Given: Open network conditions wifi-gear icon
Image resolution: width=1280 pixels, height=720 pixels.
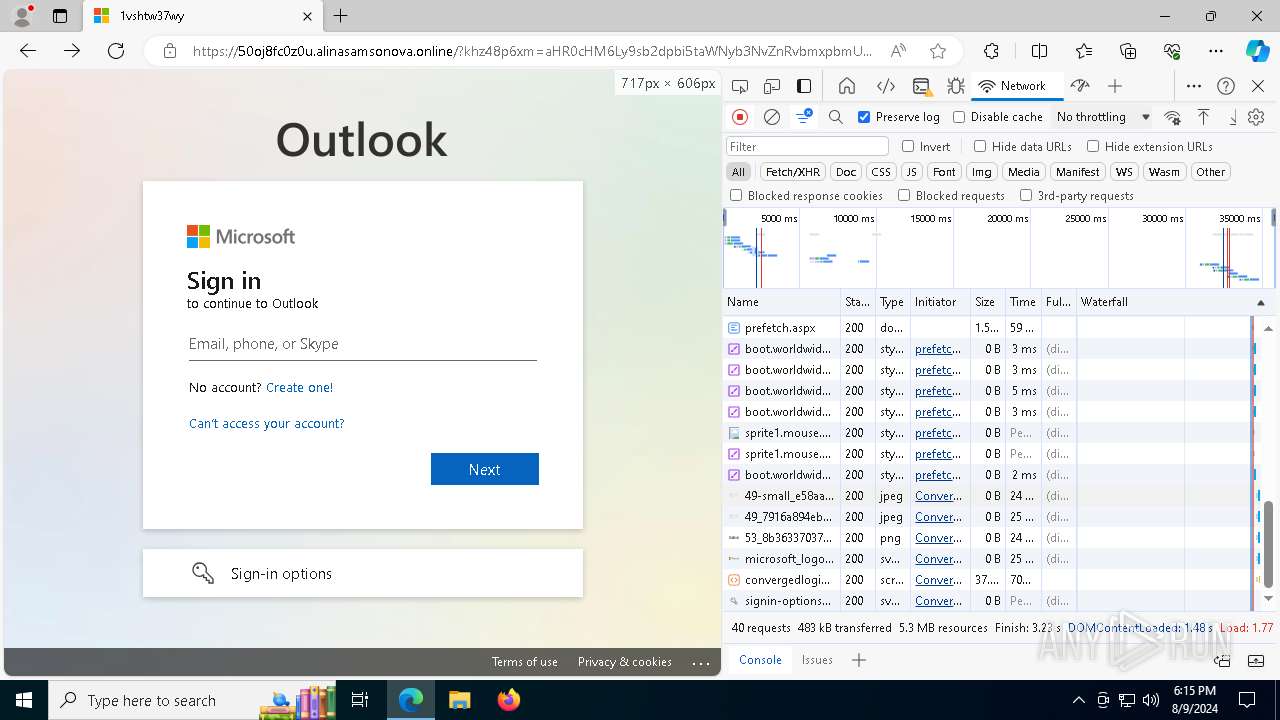Looking at the screenshot, I should (x=1173, y=117).
